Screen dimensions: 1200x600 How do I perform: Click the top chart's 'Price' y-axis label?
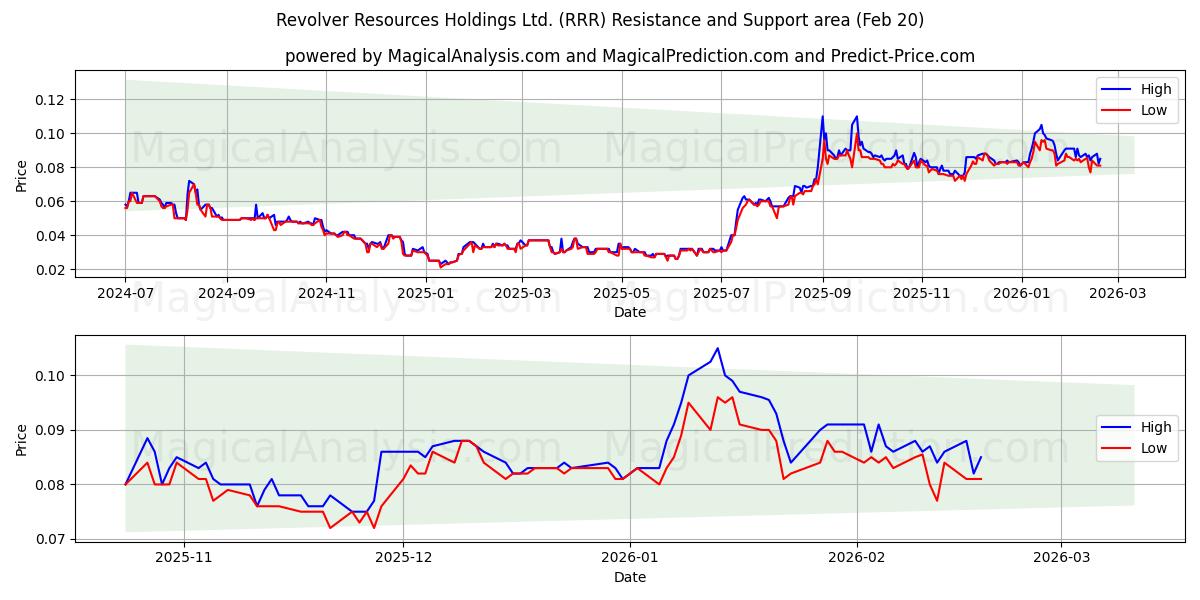tap(22, 174)
